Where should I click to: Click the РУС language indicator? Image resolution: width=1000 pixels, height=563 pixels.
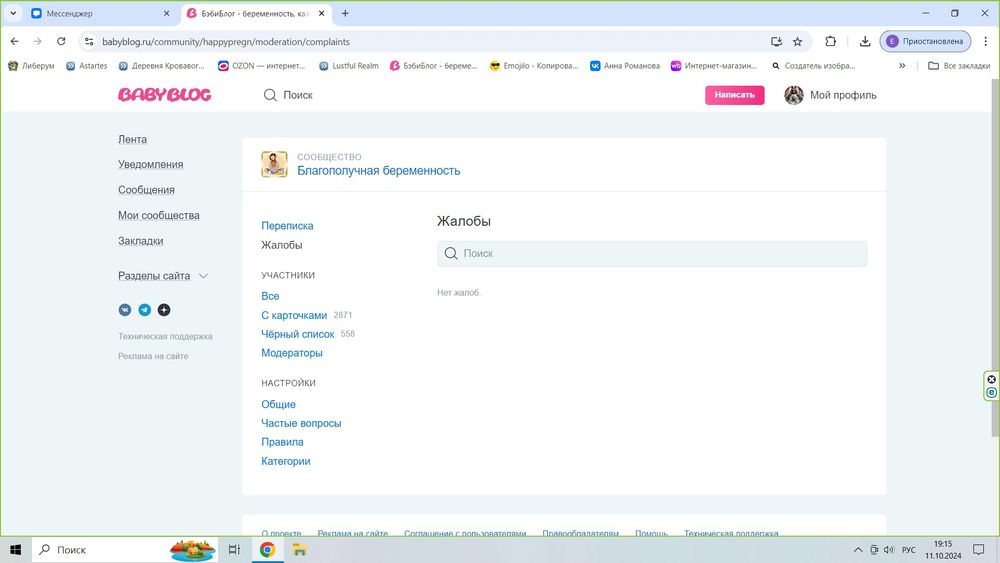(x=909, y=550)
